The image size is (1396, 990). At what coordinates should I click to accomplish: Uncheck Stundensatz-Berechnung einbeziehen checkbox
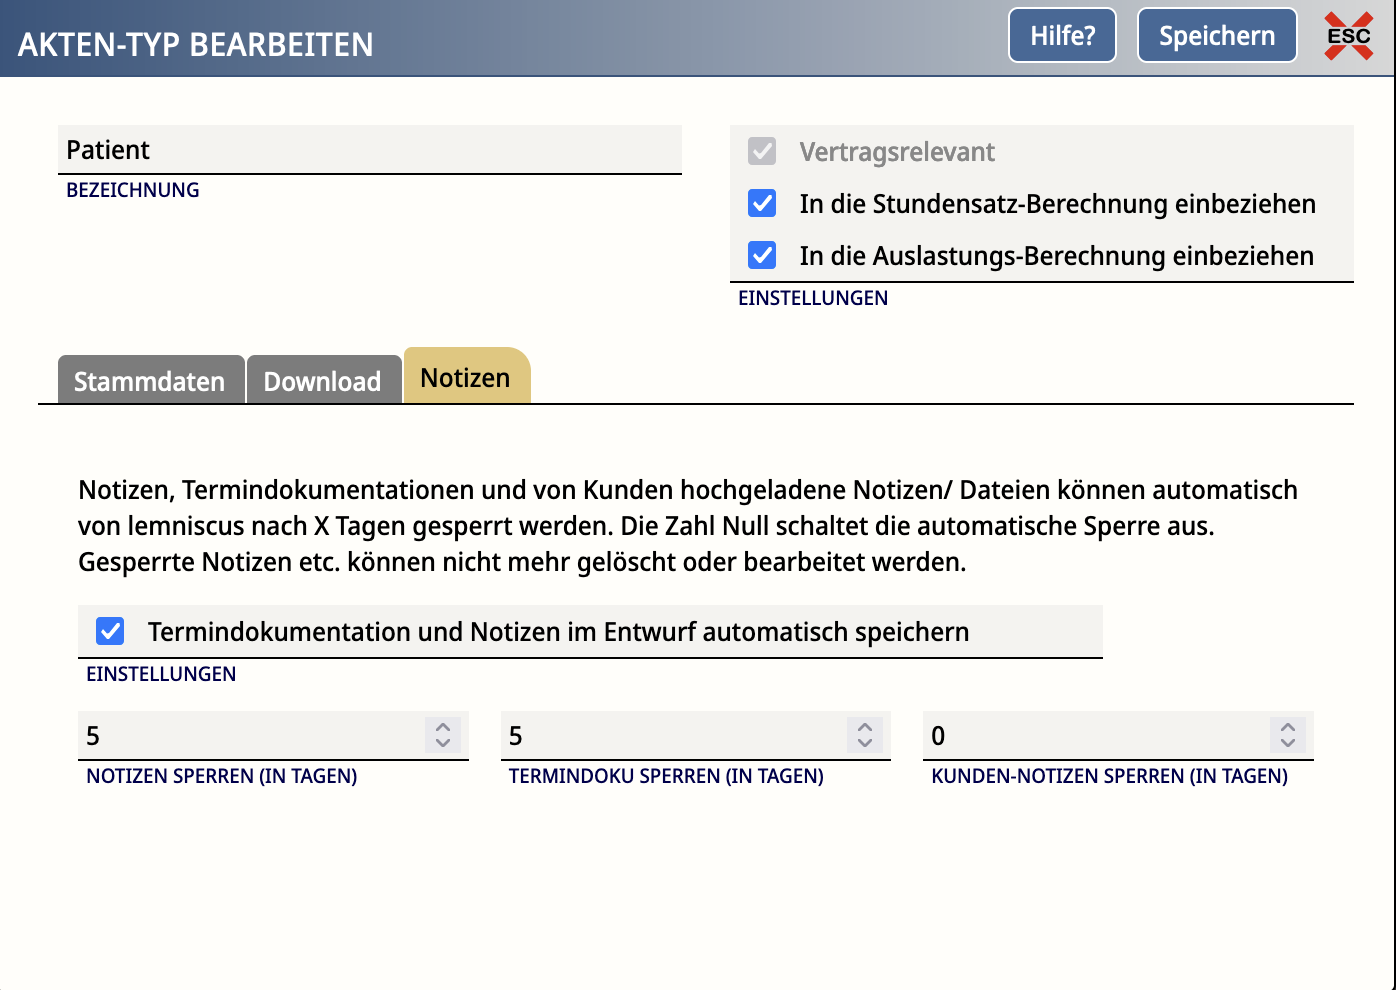point(762,203)
